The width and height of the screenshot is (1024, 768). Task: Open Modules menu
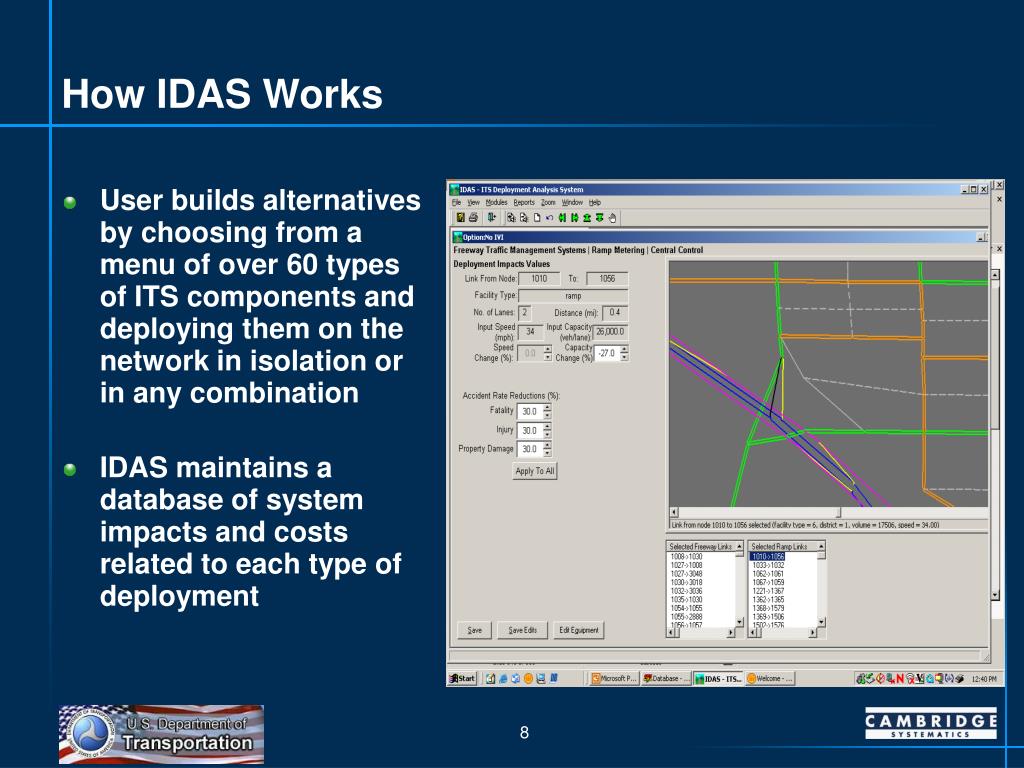point(496,202)
